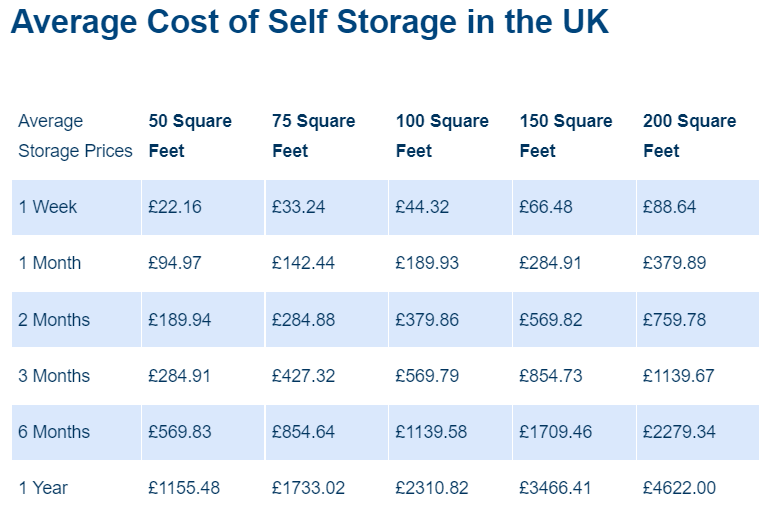This screenshot has width=760, height=516.
Task: Click the £1155.48 price cell
Action: pos(184,488)
